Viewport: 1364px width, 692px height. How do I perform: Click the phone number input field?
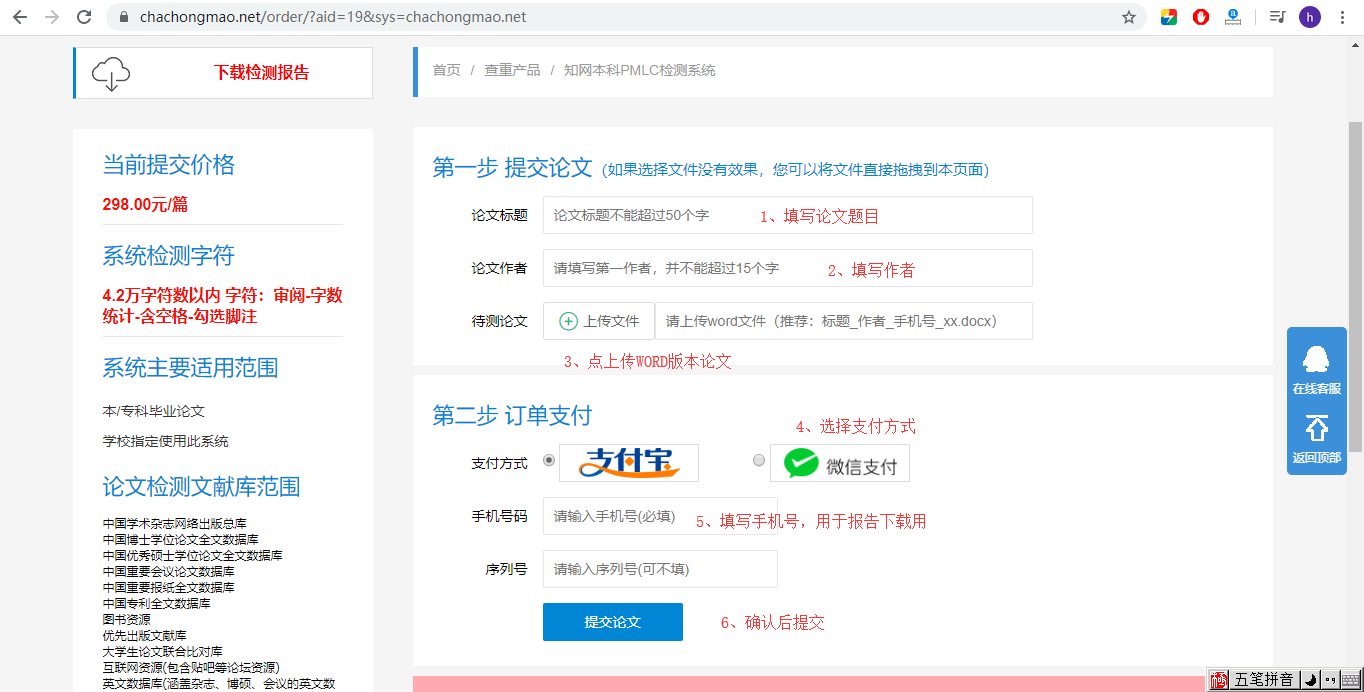660,515
